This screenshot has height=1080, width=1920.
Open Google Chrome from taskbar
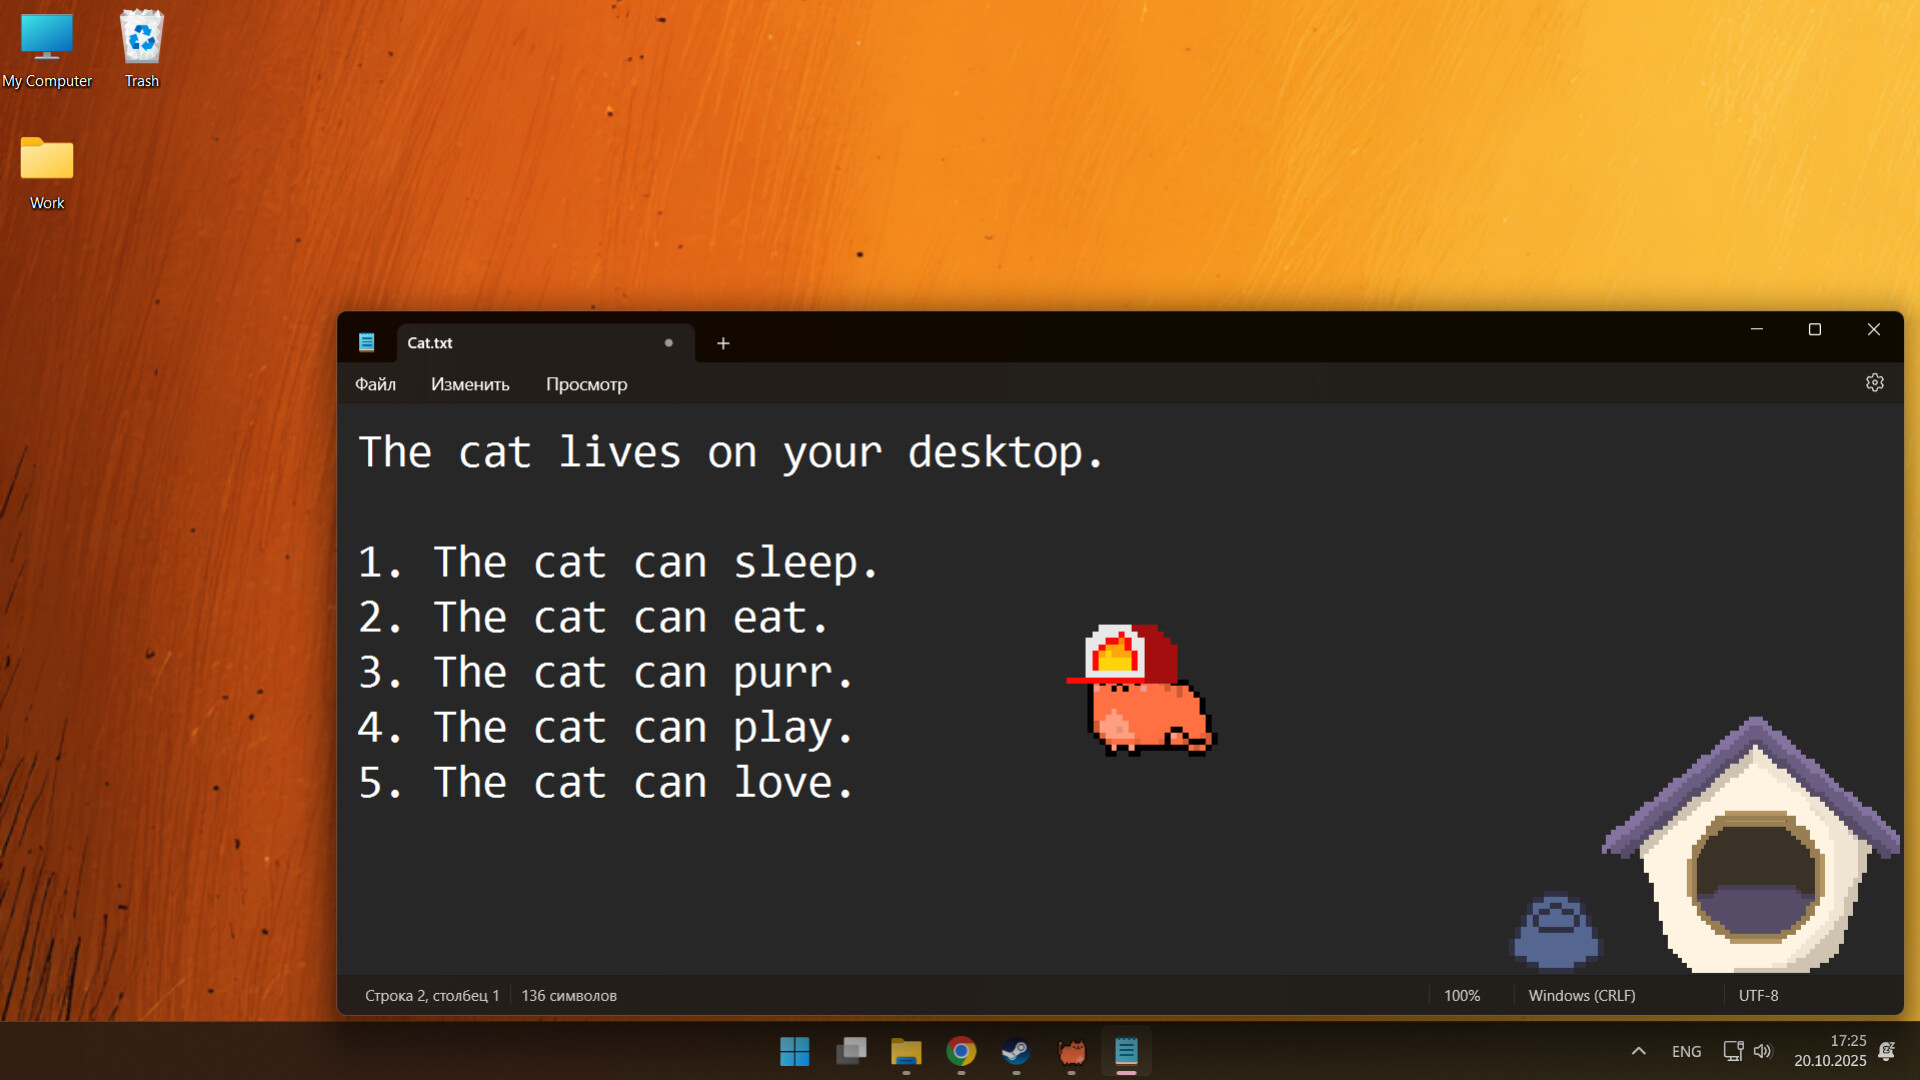click(x=961, y=1052)
